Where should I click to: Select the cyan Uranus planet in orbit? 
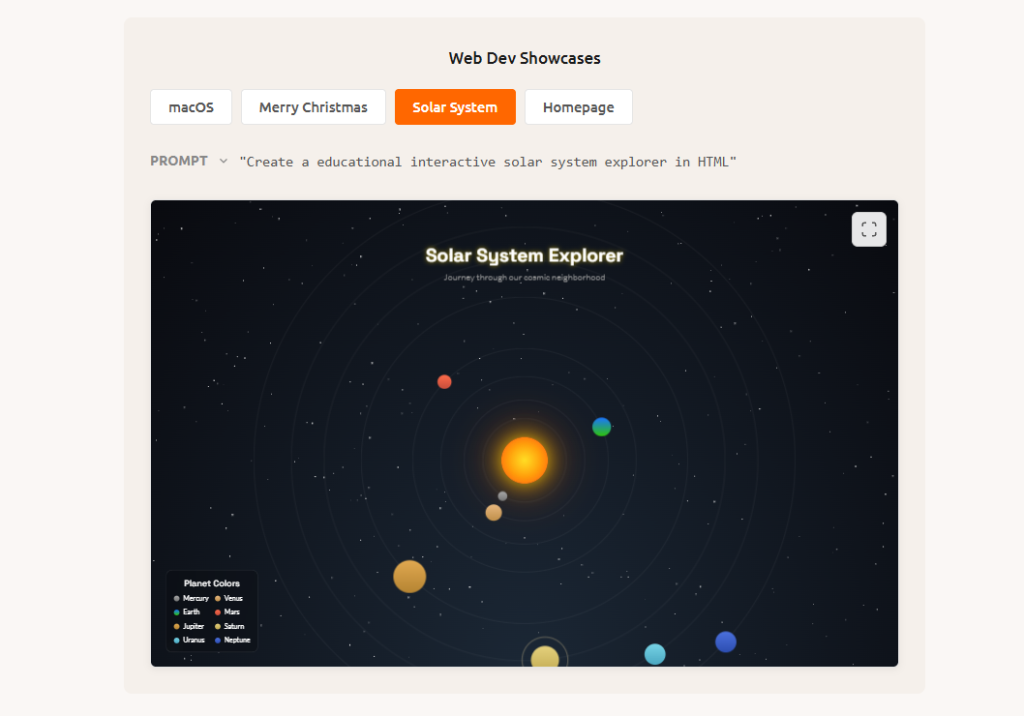pos(655,654)
